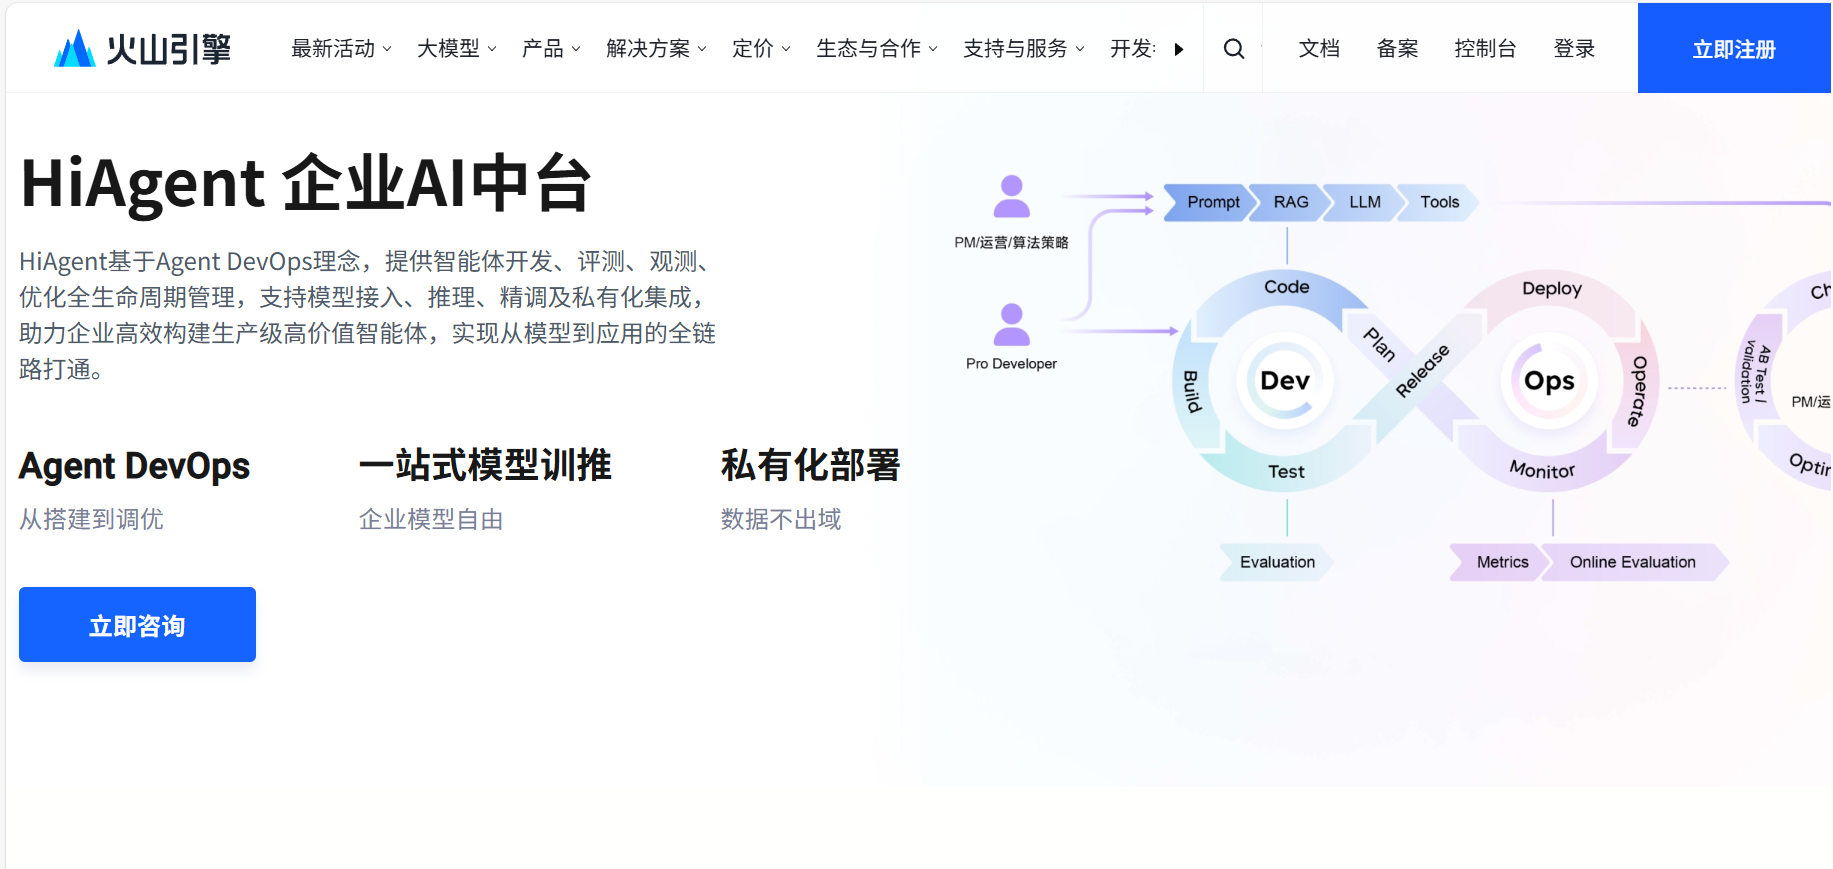1833x869 pixels.
Task: Click the Pro Developer user icon
Action: [1011, 325]
